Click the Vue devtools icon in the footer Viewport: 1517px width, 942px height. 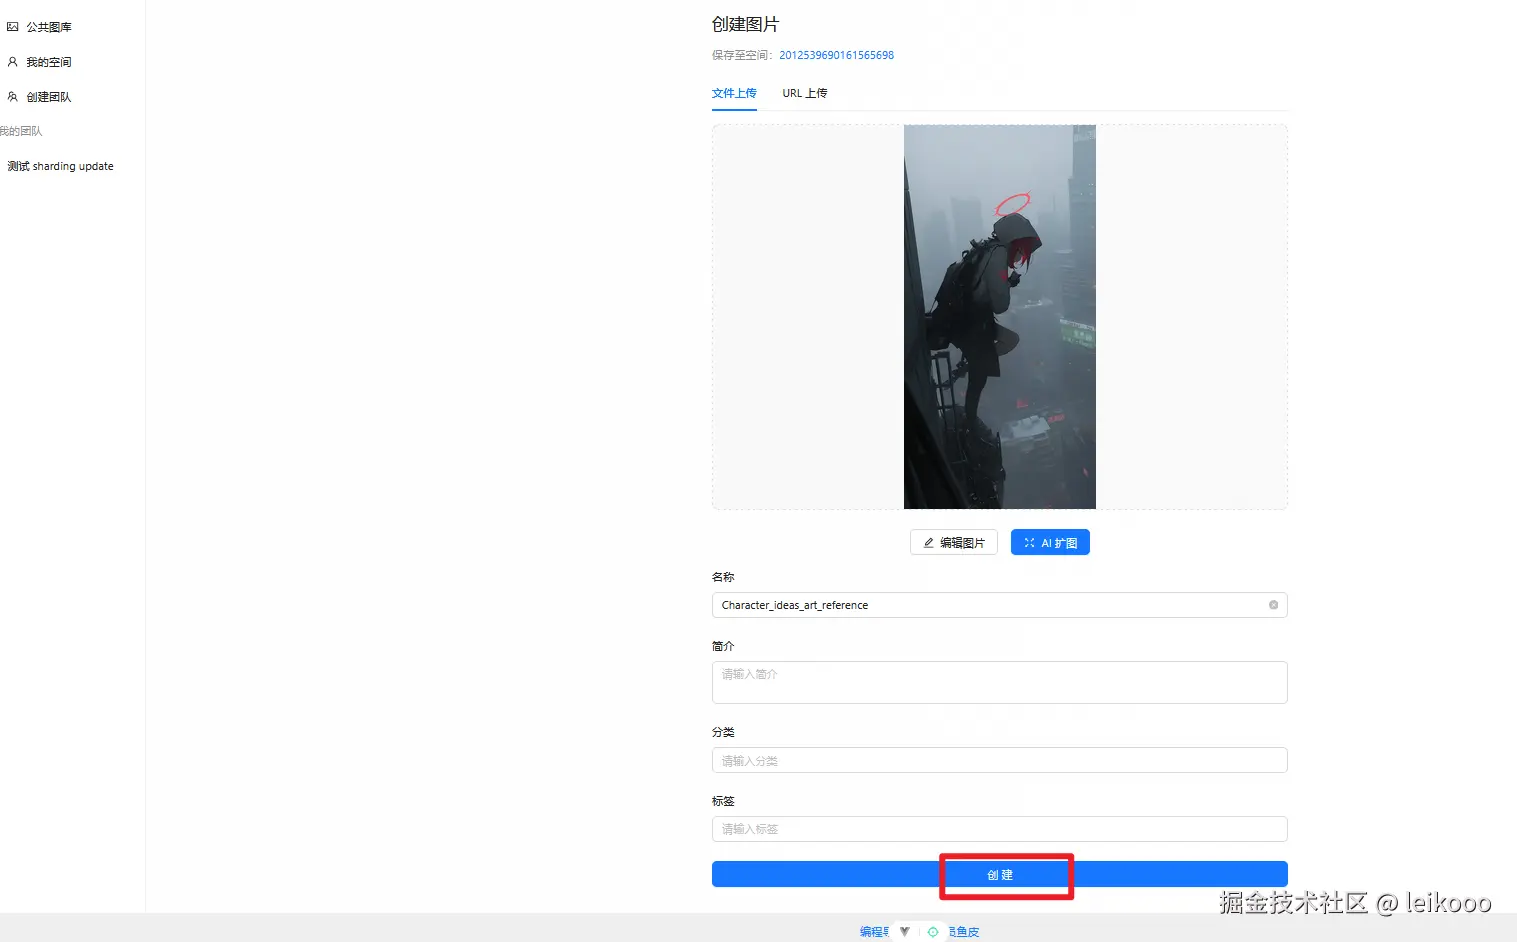click(x=904, y=931)
